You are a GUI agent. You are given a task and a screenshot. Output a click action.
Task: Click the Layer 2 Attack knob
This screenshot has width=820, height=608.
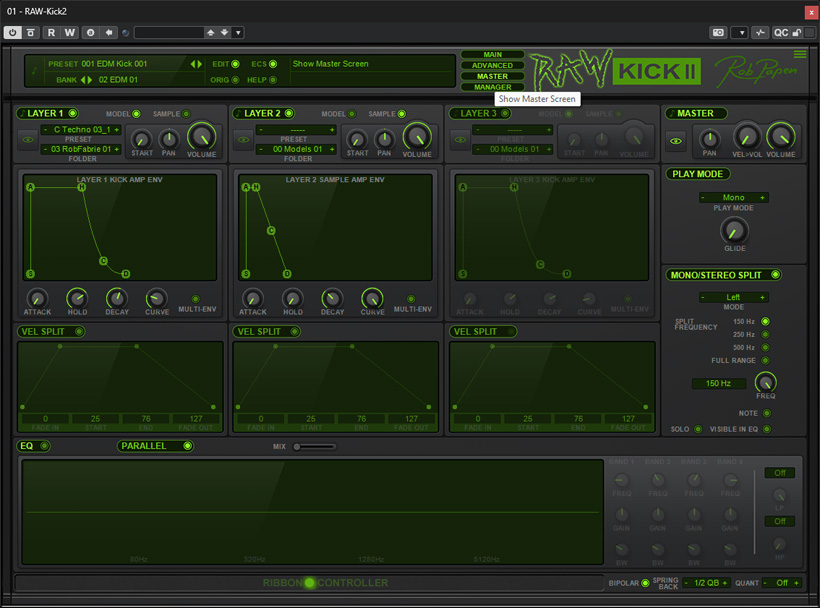click(253, 298)
